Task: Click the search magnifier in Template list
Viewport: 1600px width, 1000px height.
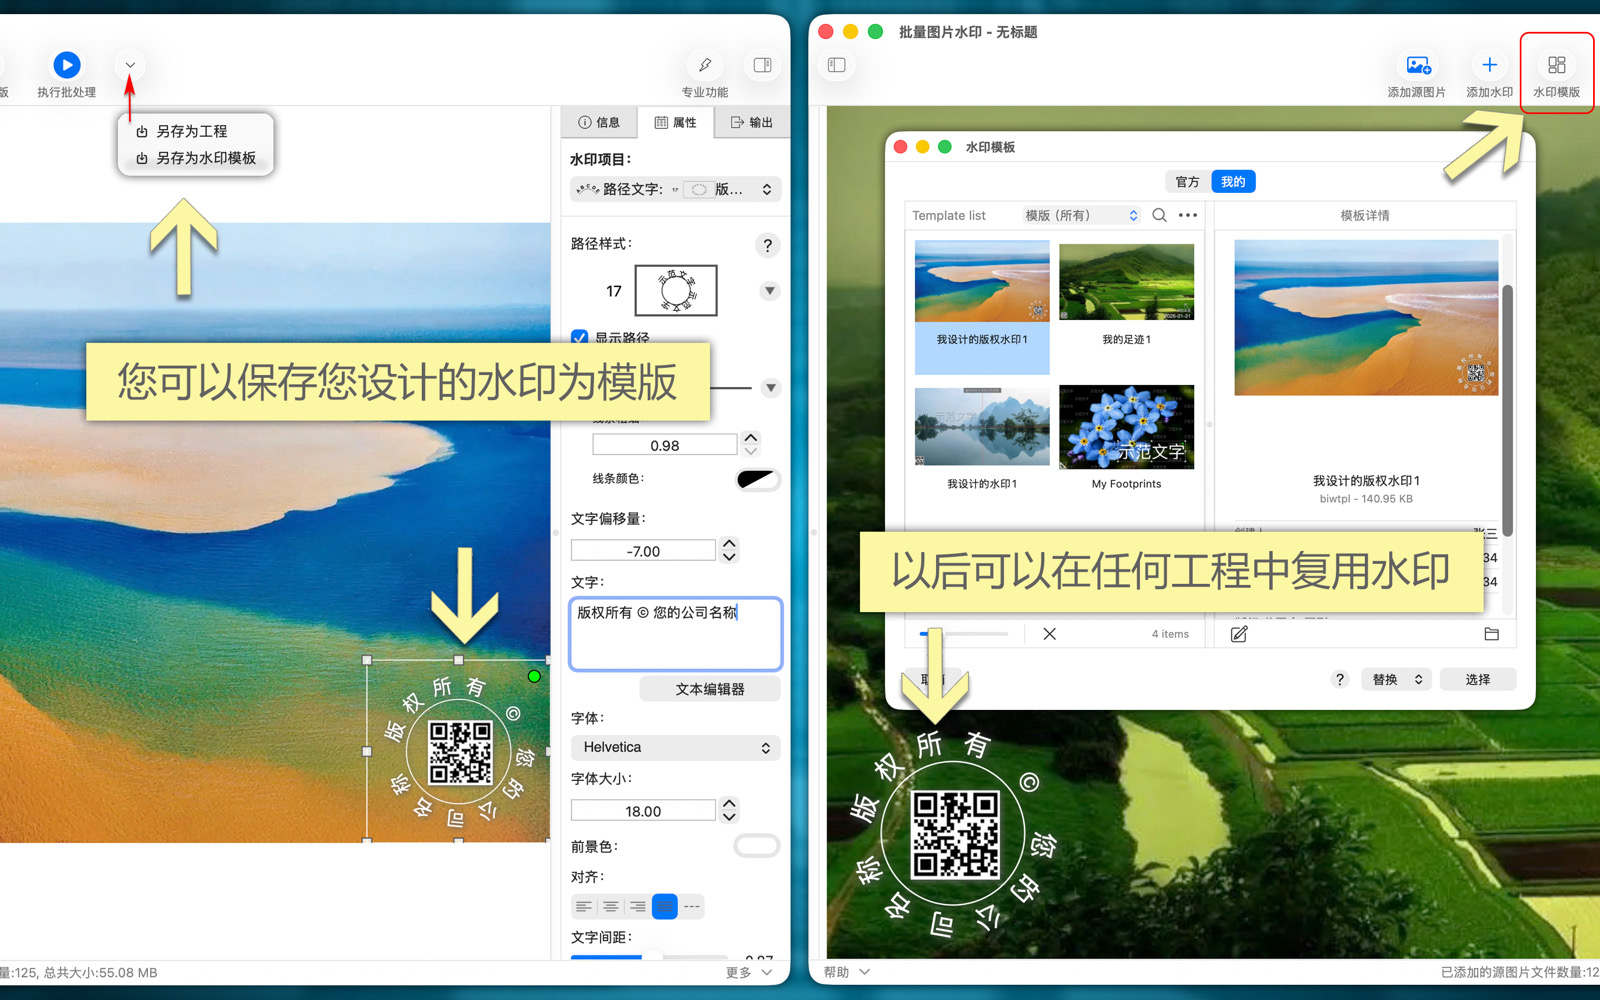Action: (x=1159, y=215)
